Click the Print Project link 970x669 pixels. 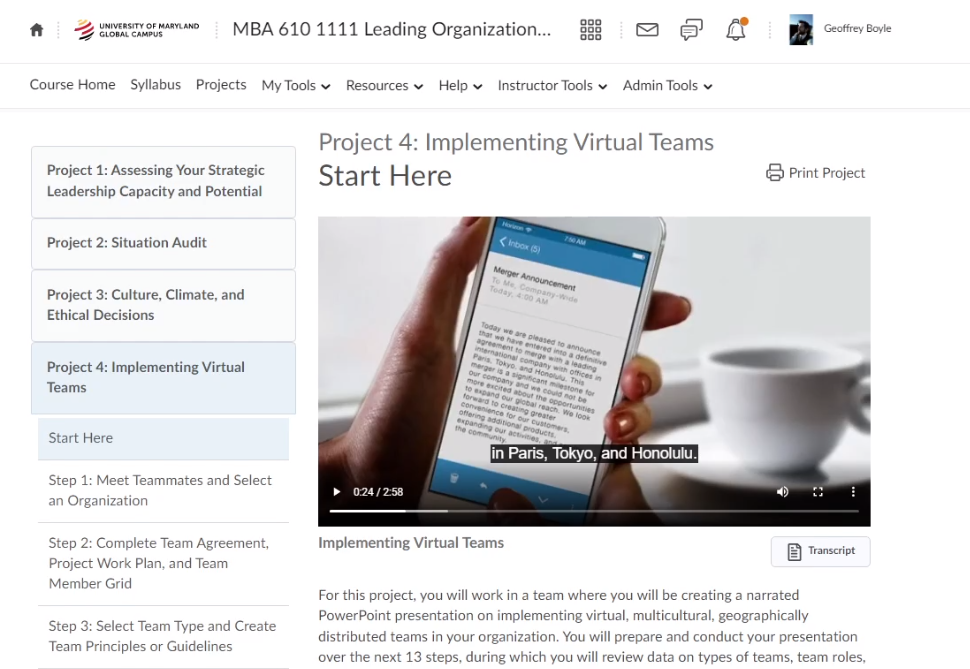[x=816, y=173]
